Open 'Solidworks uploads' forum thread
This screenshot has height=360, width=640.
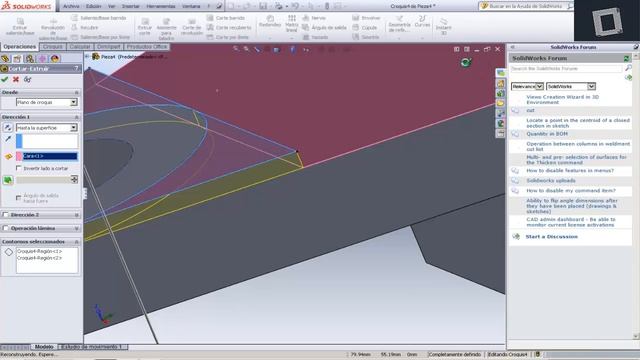551,180
